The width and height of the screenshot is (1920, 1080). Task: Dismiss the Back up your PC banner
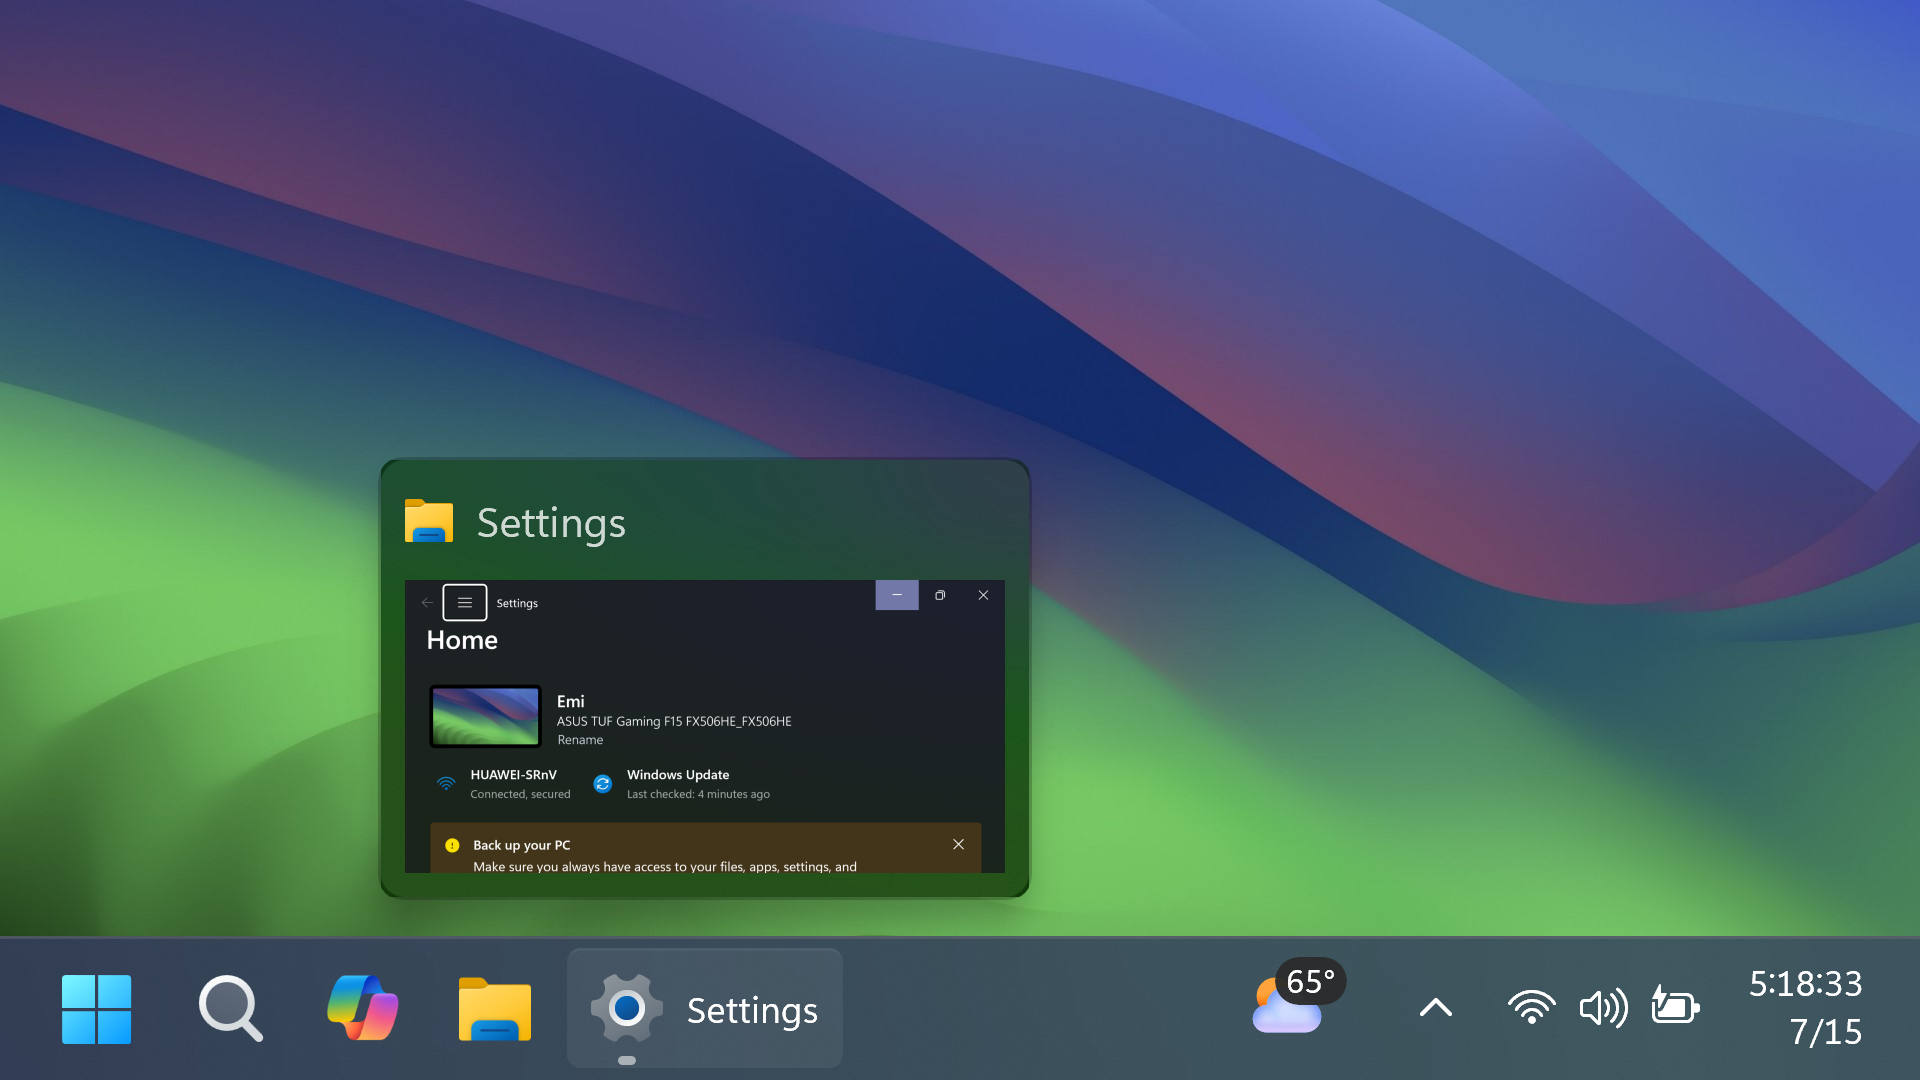[x=958, y=845]
